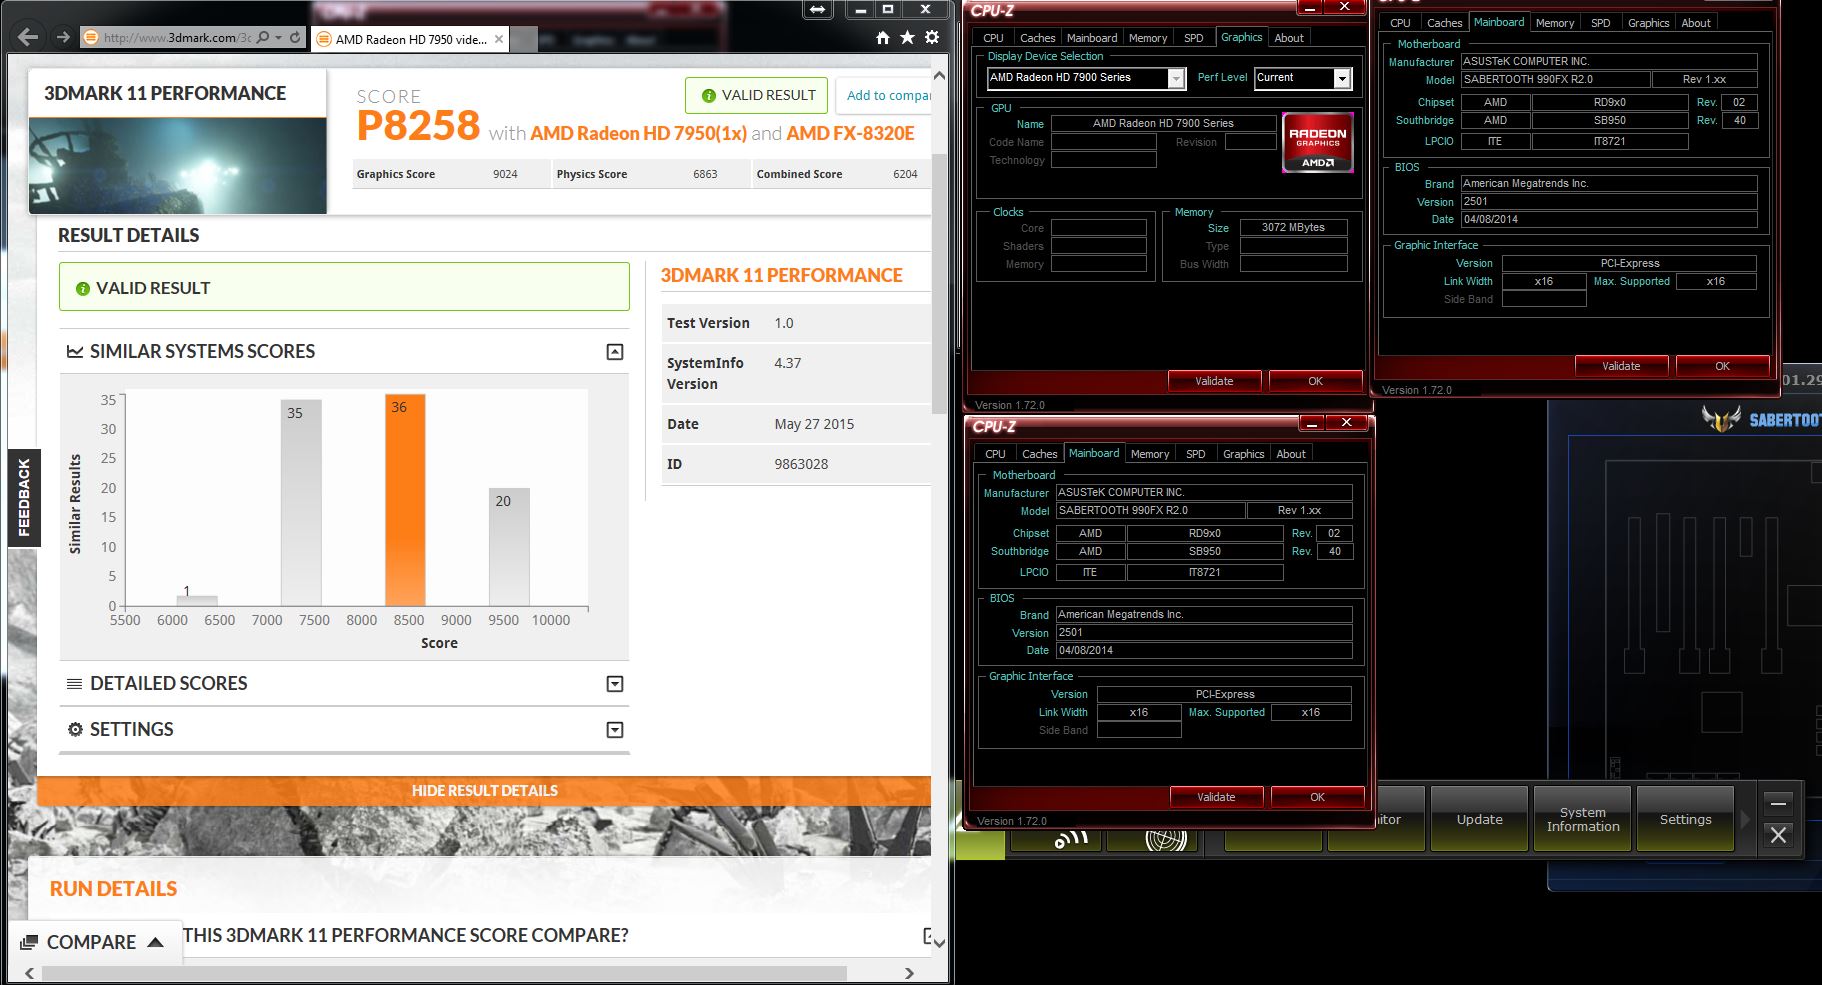Image resolution: width=1822 pixels, height=985 pixels.
Task: Click Validate in the bottom CPU-Z window
Action: 1216,797
